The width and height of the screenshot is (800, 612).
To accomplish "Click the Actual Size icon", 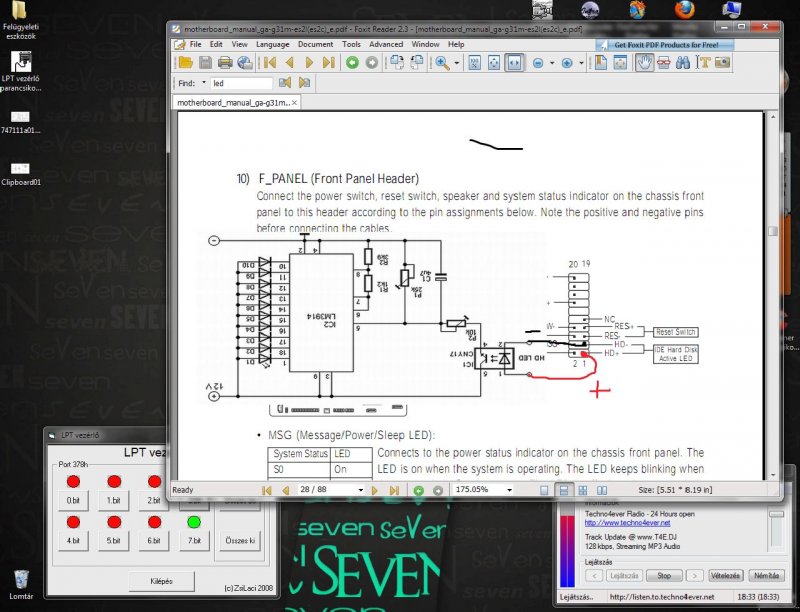I will pyautogui.click(x=474, y=63).
